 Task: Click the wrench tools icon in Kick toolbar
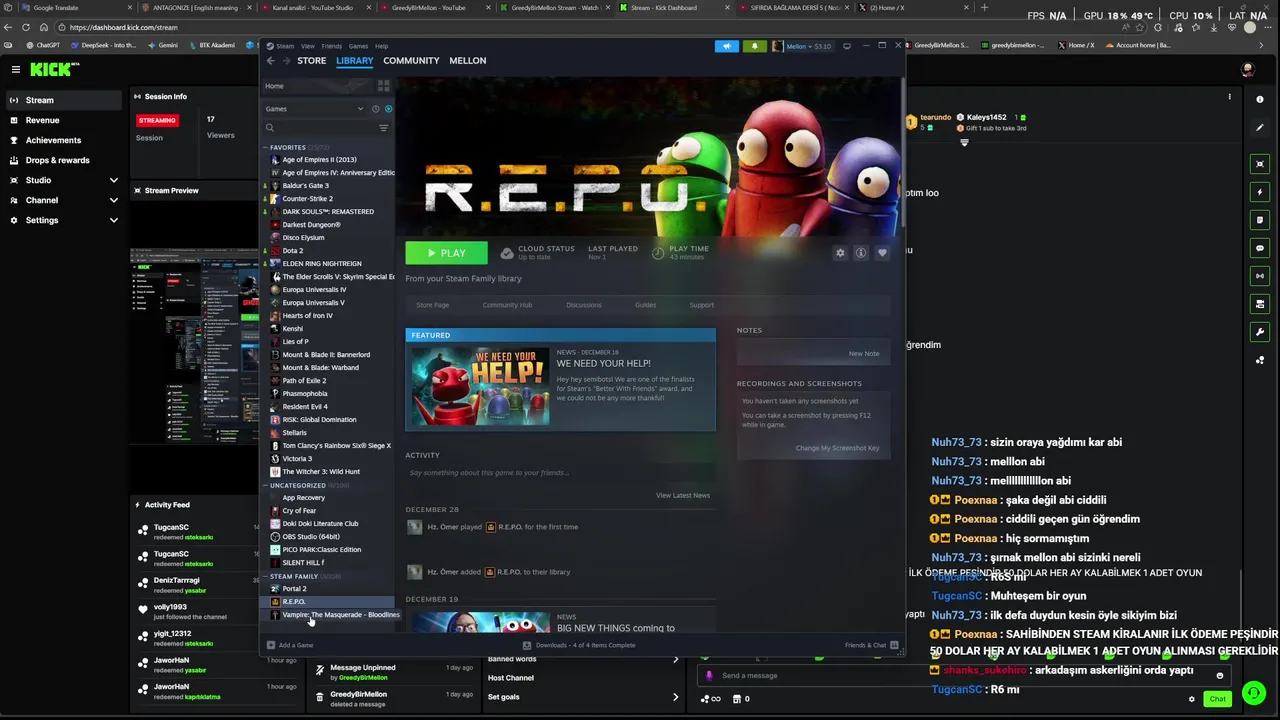1260,332
